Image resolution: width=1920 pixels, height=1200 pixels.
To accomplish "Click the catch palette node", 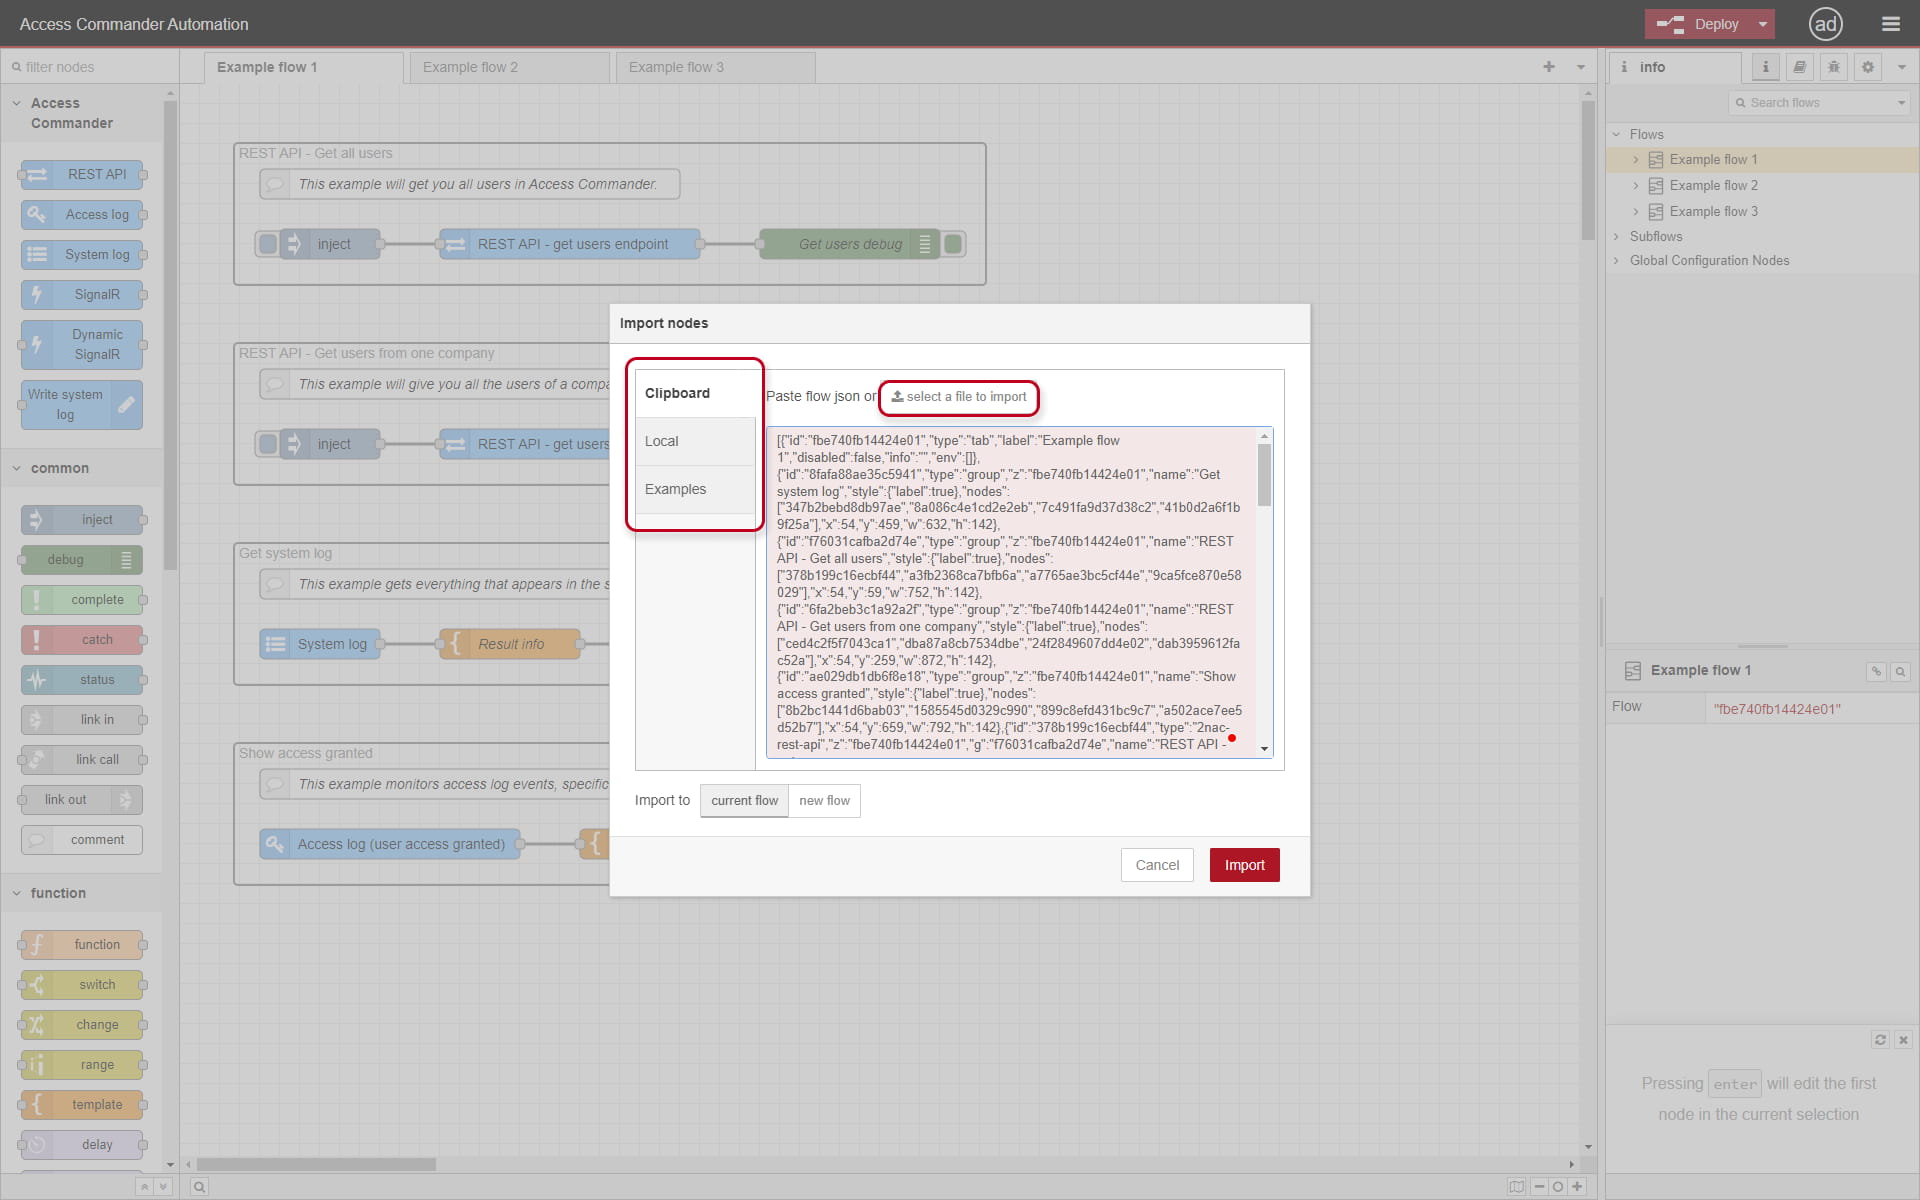I will [x=82, y=640].
